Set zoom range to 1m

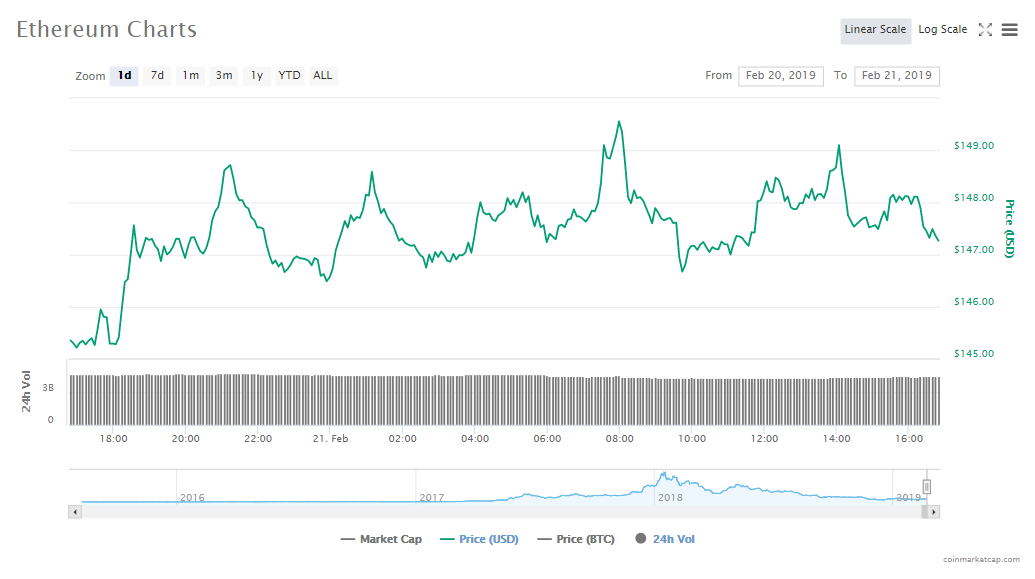point(190,76)
